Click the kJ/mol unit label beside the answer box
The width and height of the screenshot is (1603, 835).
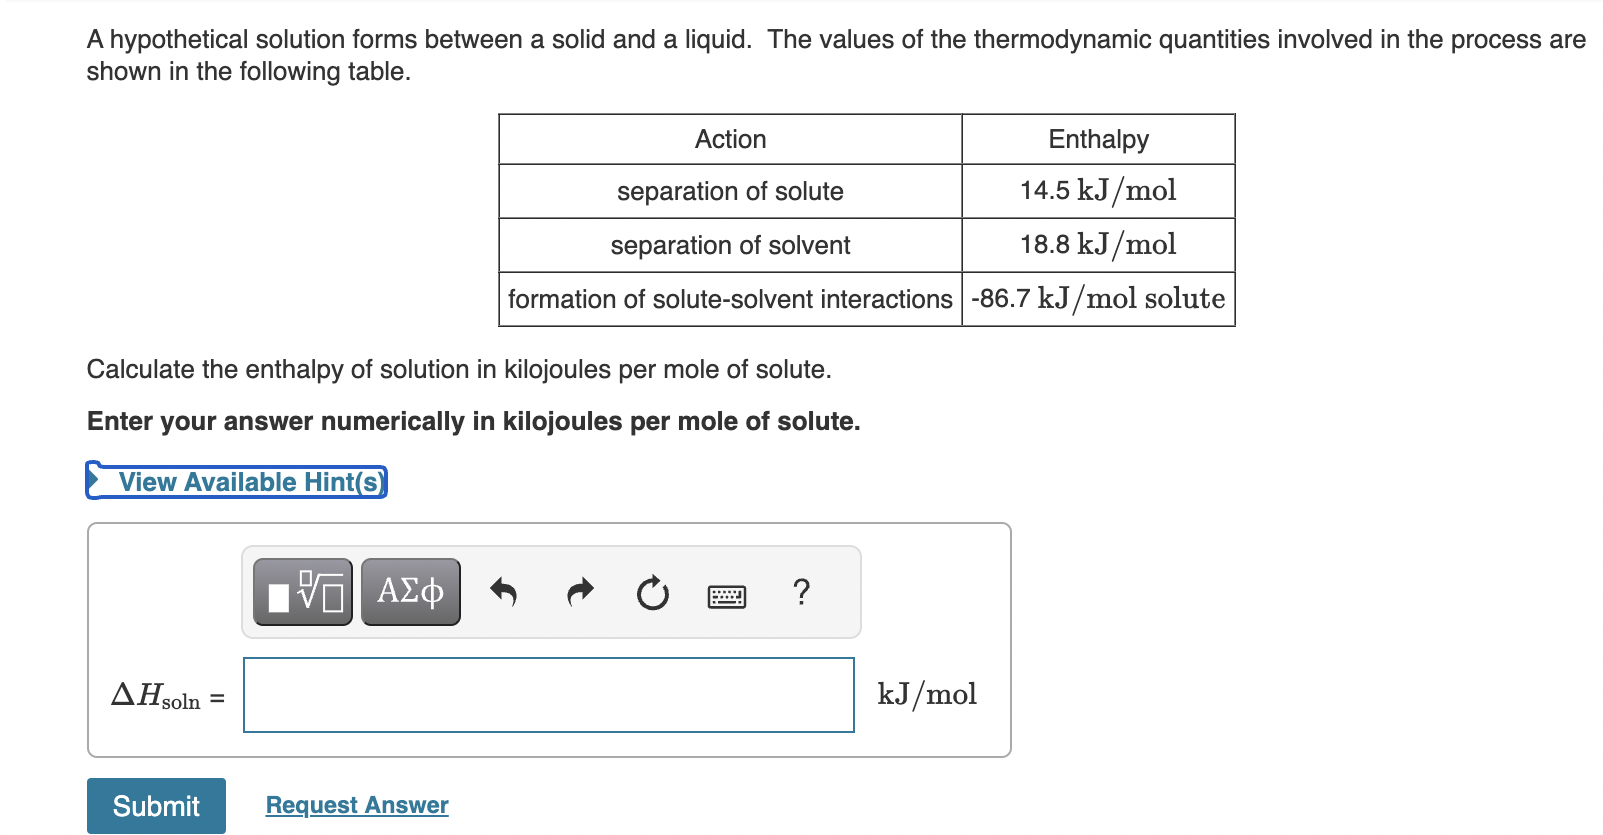pos(926,694)
